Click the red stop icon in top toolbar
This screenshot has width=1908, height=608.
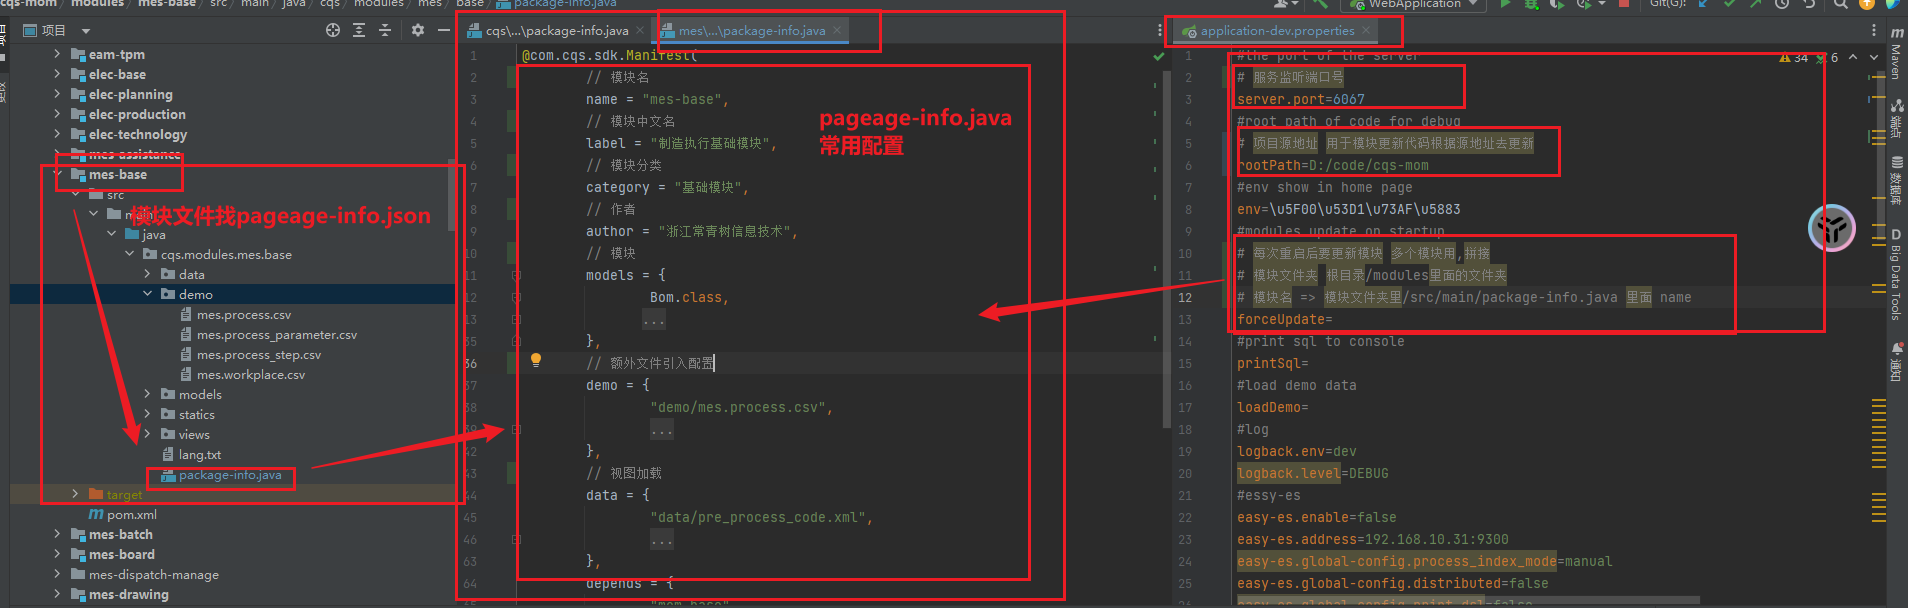click(x=1623, y=4)
